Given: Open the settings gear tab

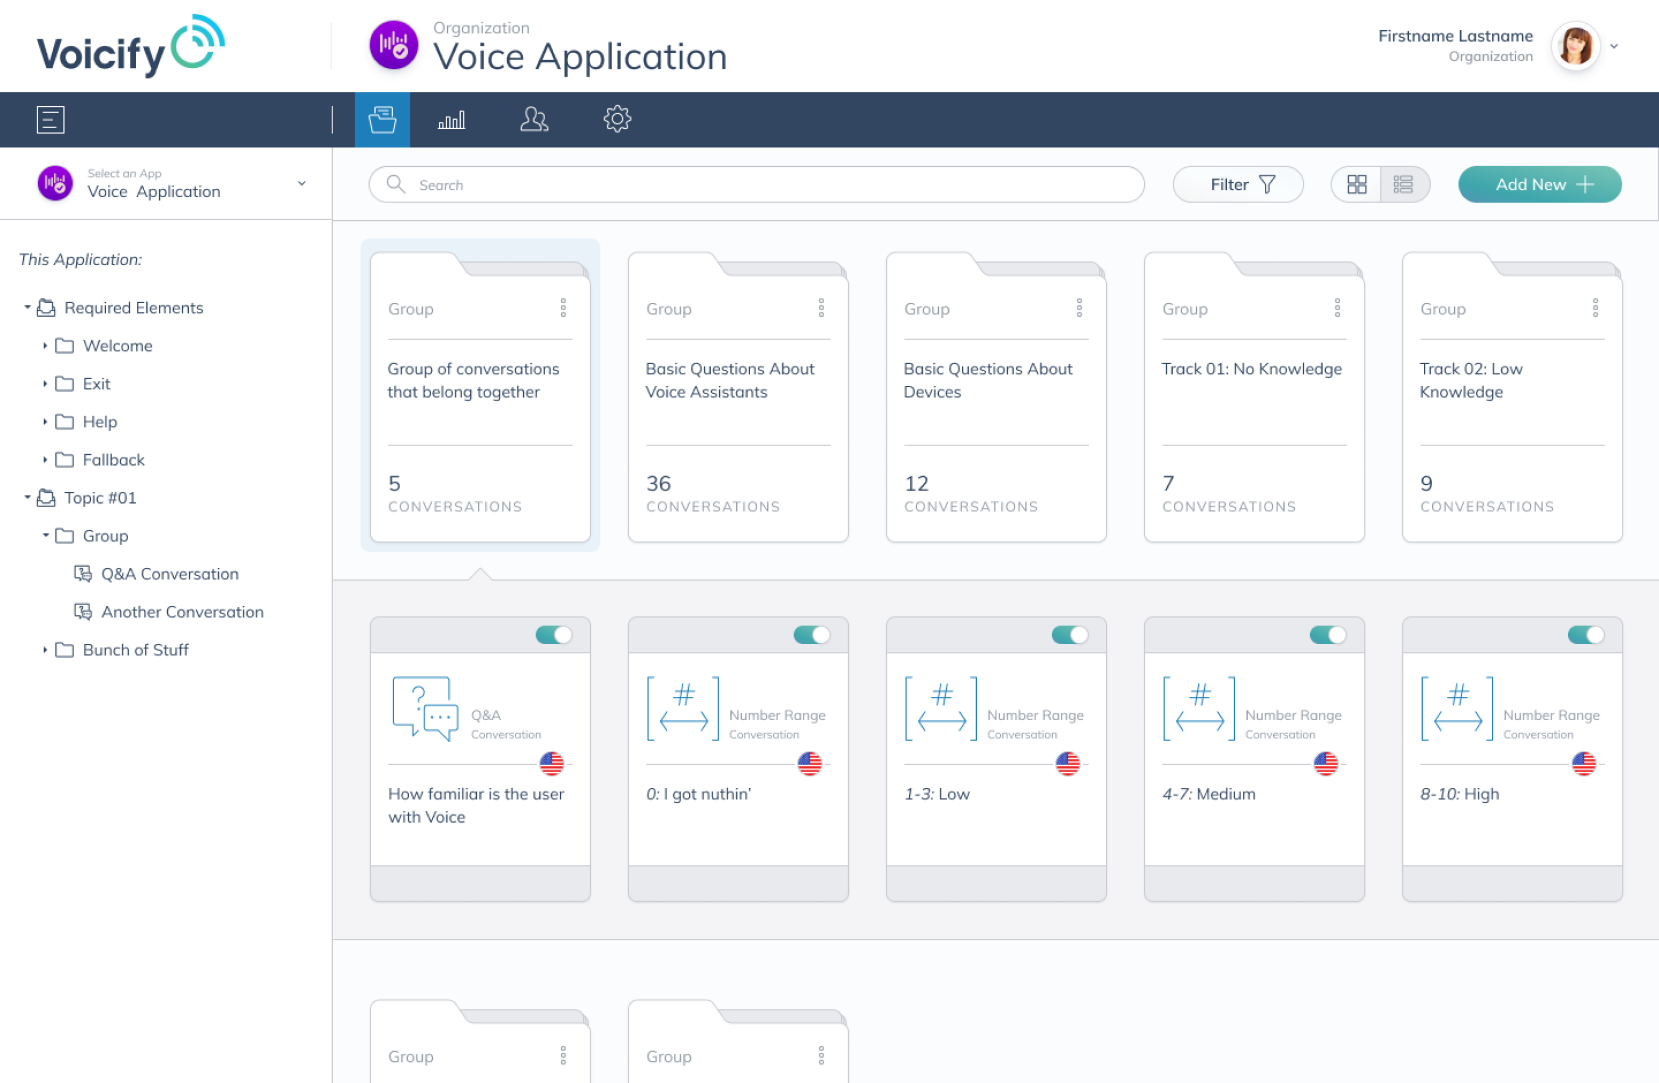Looking at the screenshot, I should (617, 119).
